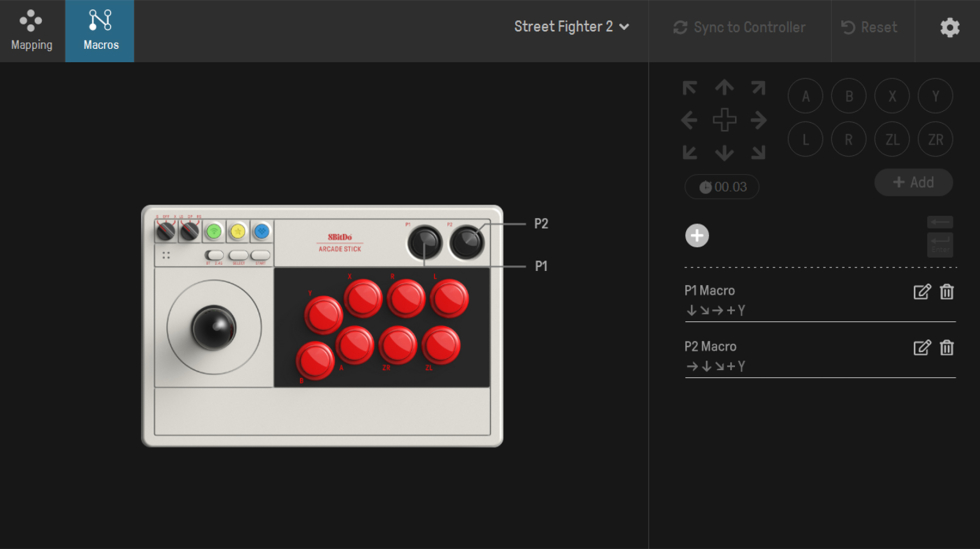
Task: Select the P1 Macro entry name
Action: pyautogui.click(x=709, y=291)
